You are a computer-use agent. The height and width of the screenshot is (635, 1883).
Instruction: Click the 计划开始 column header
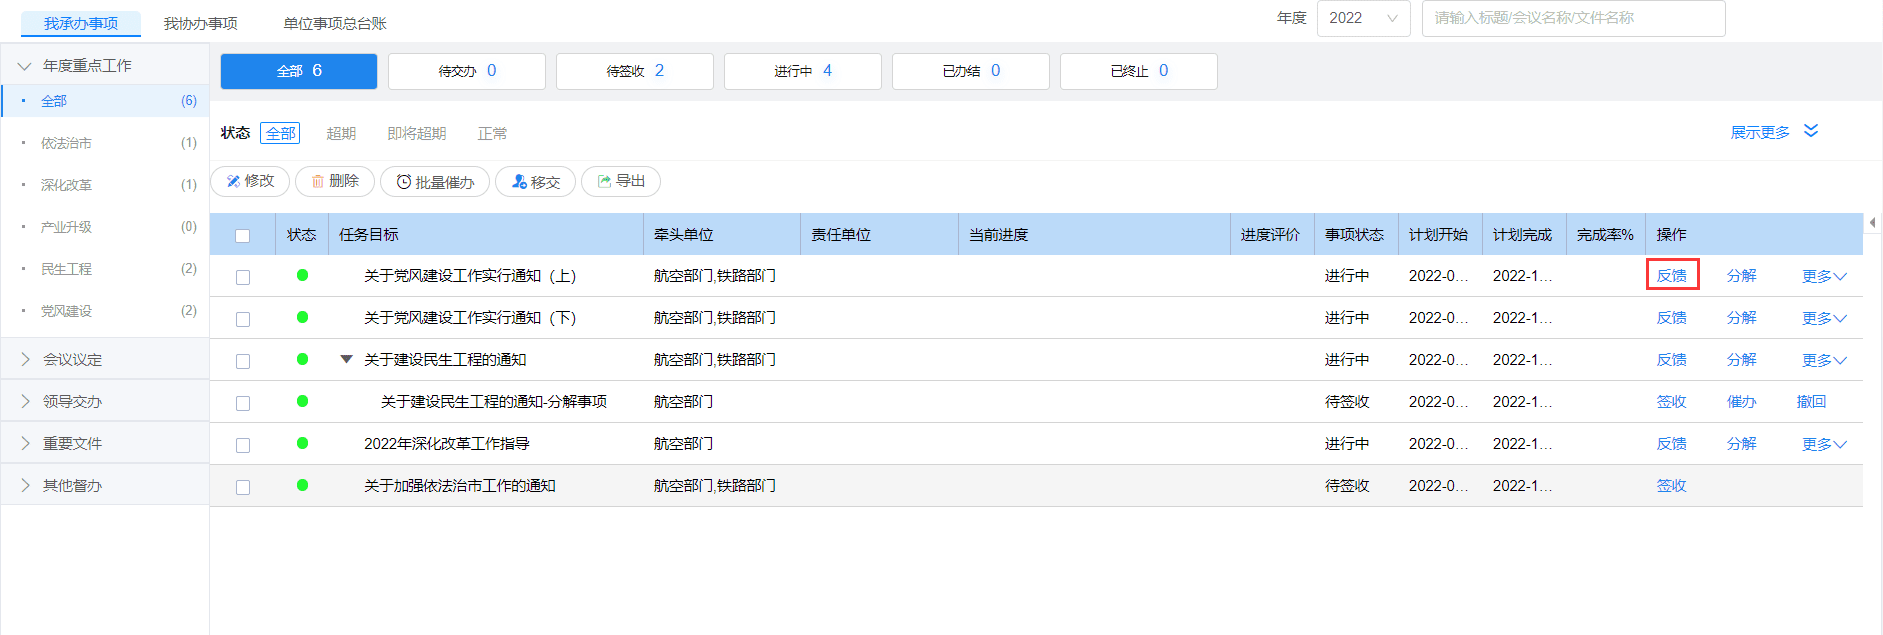[1438, 234]
